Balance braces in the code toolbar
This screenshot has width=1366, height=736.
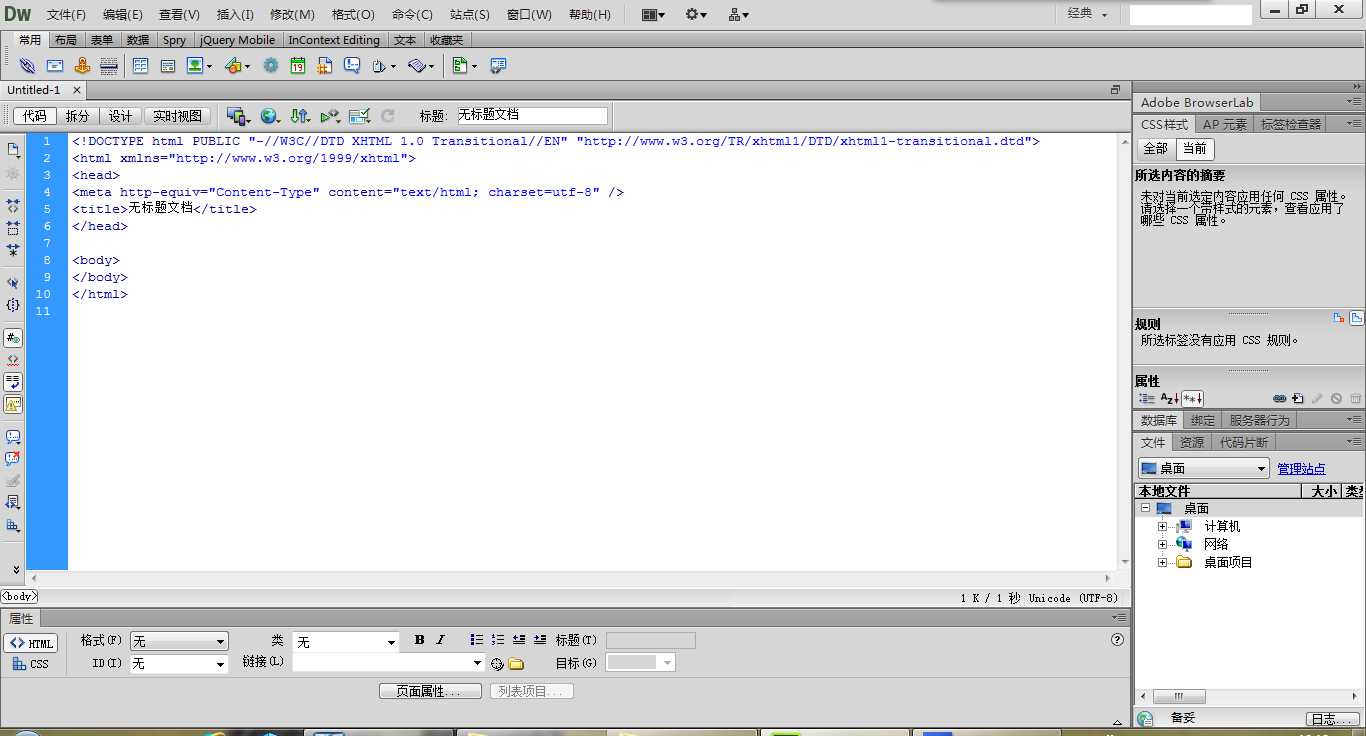click(13, 305)
